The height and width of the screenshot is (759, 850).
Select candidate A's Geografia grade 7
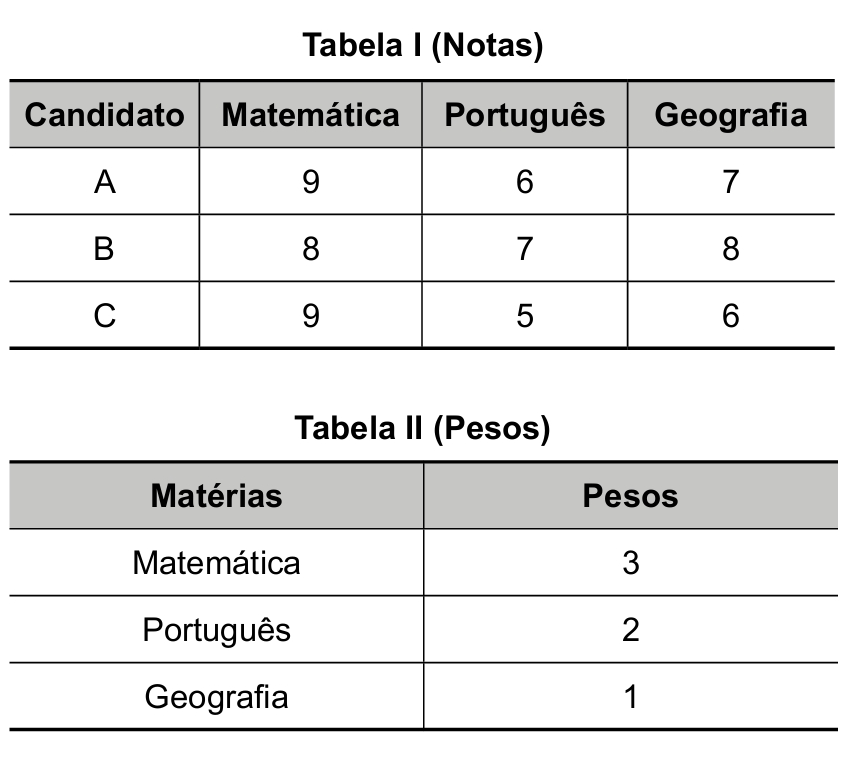pyautogui.click(x=731, y=182)
